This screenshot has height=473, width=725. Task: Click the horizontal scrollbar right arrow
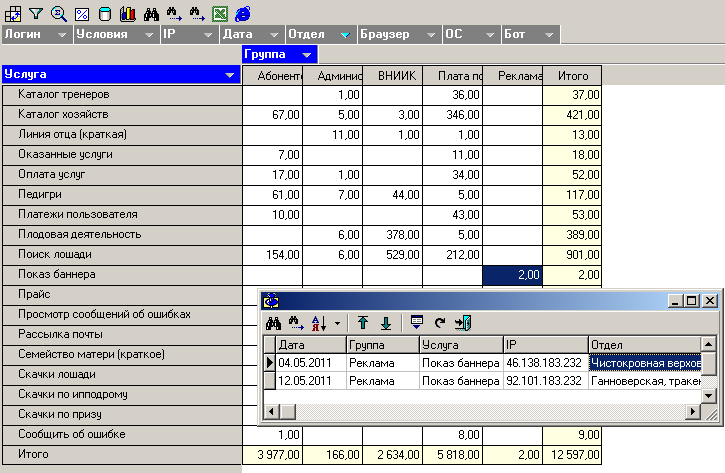pos(694,412)
